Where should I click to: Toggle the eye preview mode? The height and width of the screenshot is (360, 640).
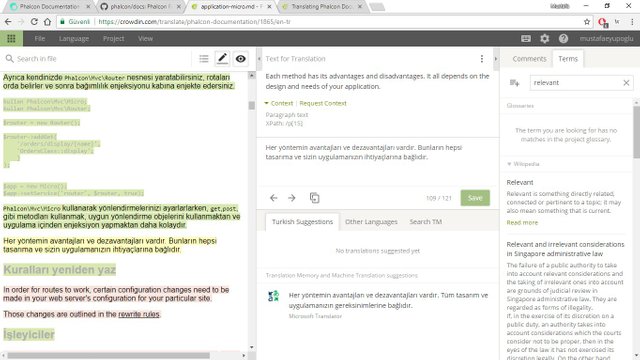click(x=240, y=59)
